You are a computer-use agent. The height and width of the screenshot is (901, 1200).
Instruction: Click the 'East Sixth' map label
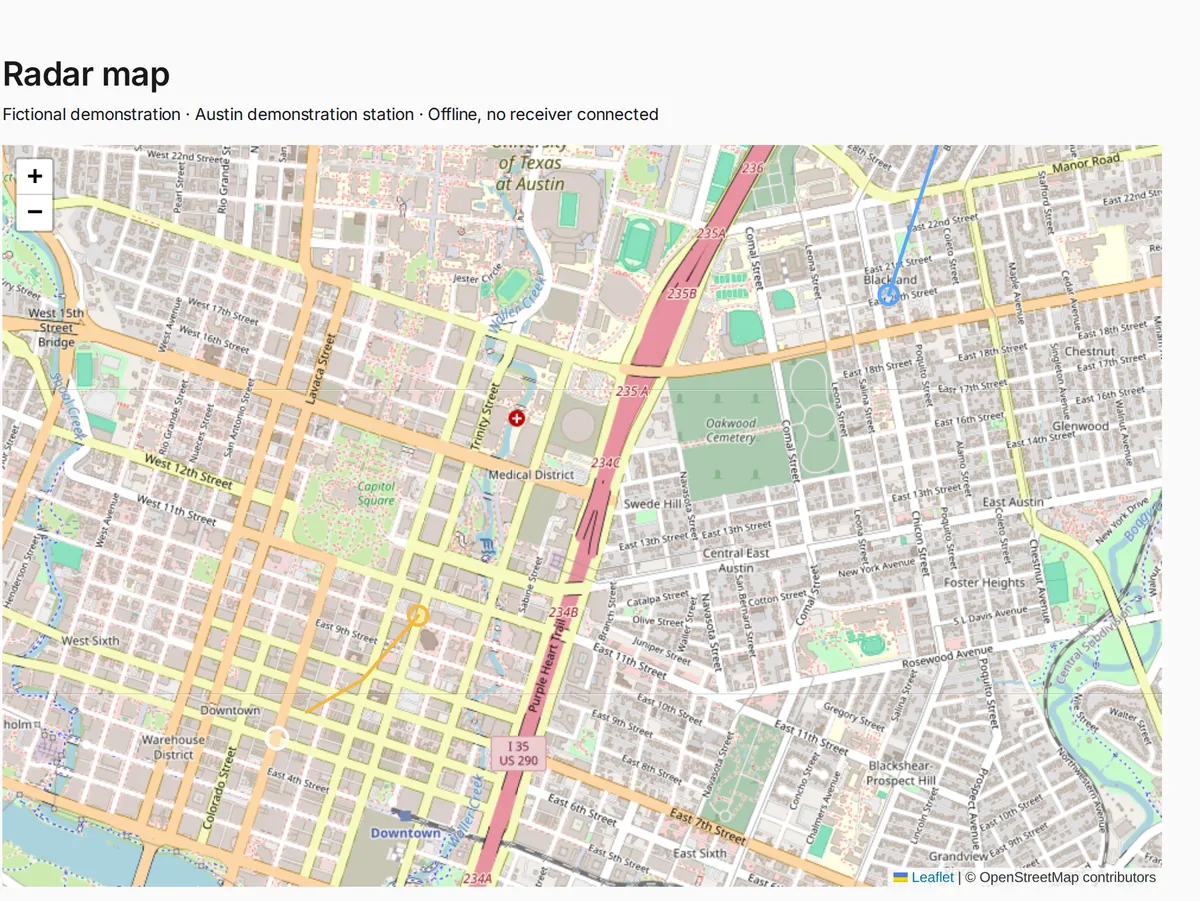click(x=700, y=853)
